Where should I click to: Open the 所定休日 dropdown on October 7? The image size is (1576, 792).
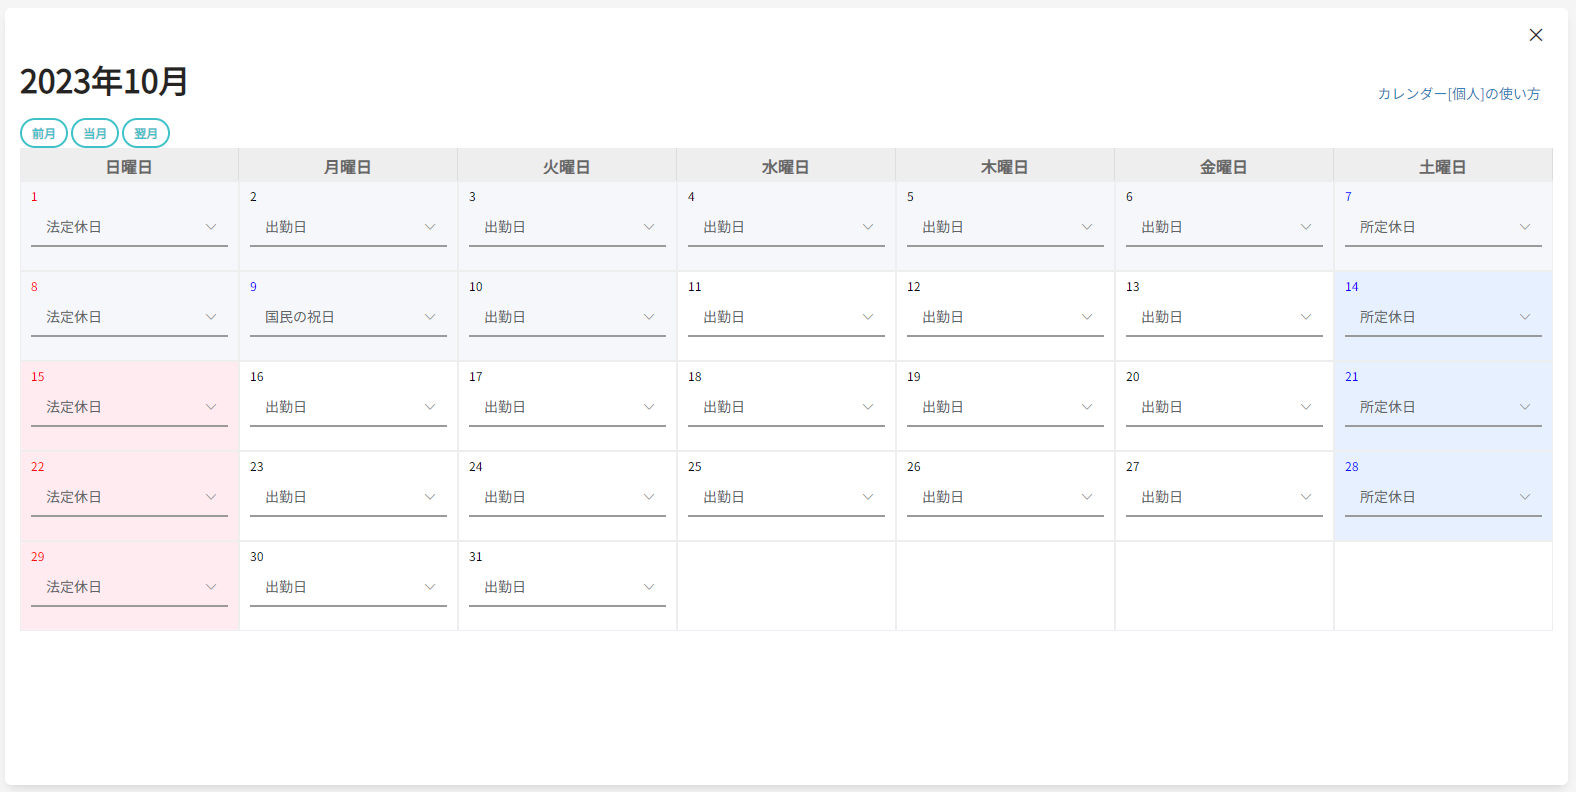1442,228
